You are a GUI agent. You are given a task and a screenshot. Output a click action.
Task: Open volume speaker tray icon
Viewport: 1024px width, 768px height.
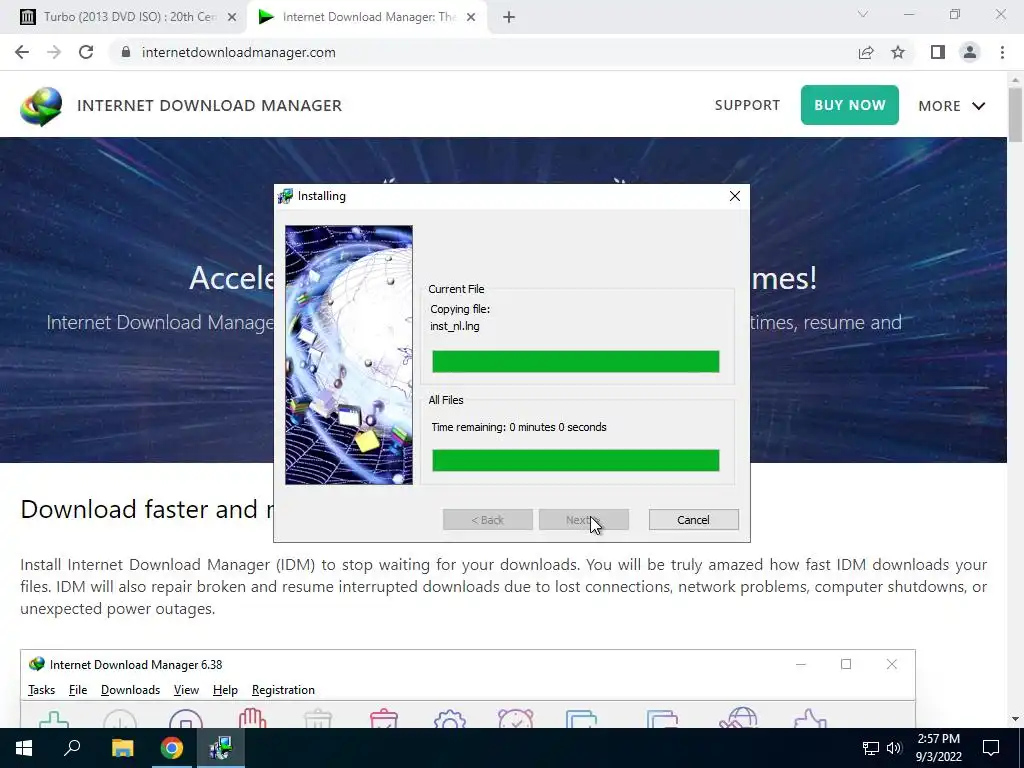pyautogui.click(x=894, y=748)
